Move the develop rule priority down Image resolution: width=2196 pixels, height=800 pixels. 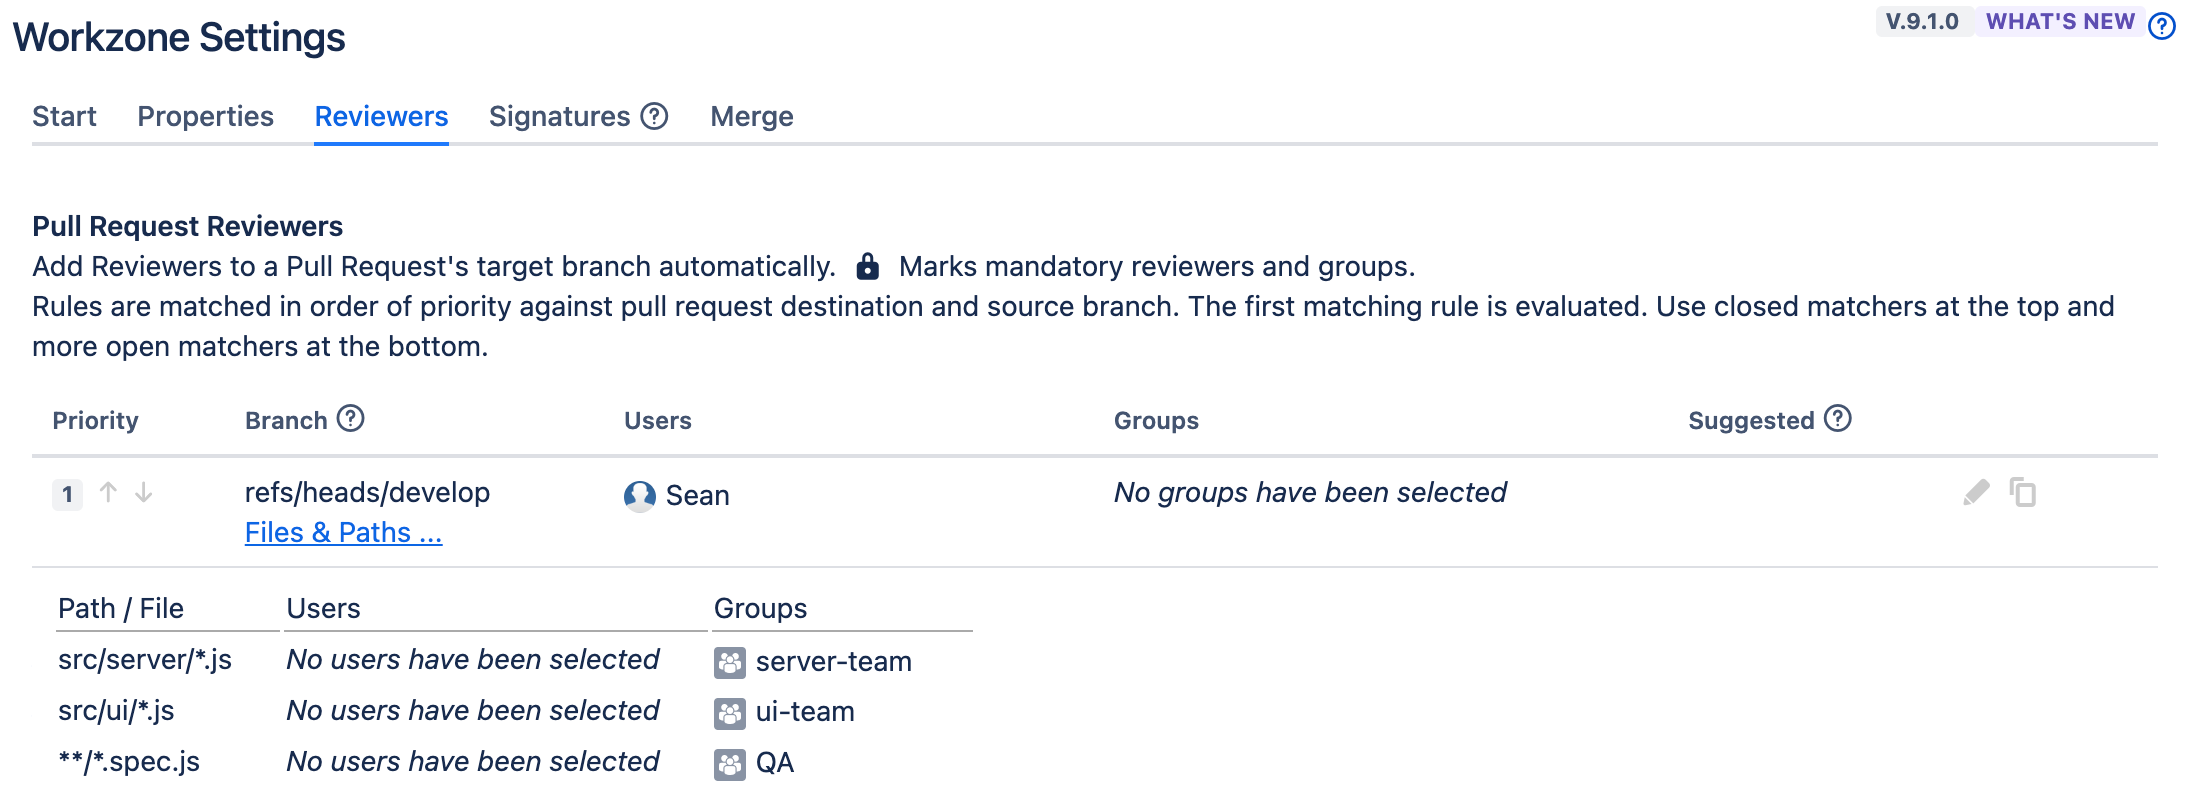point(144,492)
